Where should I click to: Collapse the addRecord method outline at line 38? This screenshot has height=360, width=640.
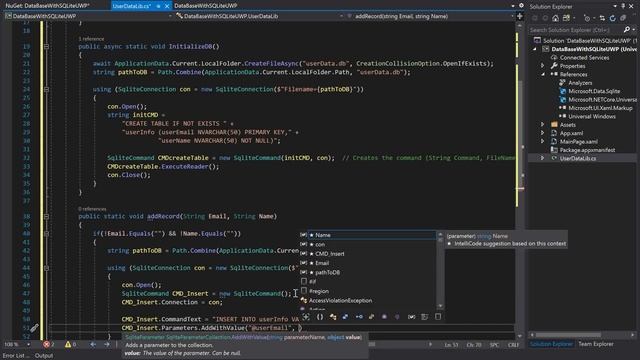(x=46, y=216)
